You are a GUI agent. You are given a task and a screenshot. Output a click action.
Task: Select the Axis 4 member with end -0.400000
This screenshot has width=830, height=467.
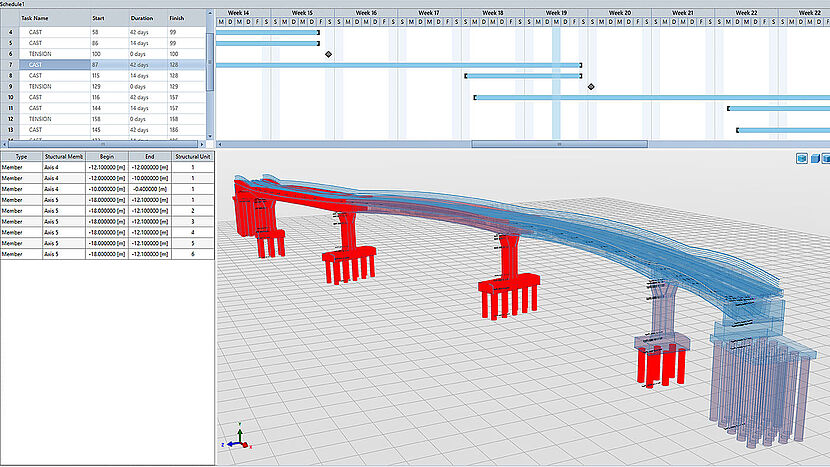pyautogui.click(x=60, y=188)
